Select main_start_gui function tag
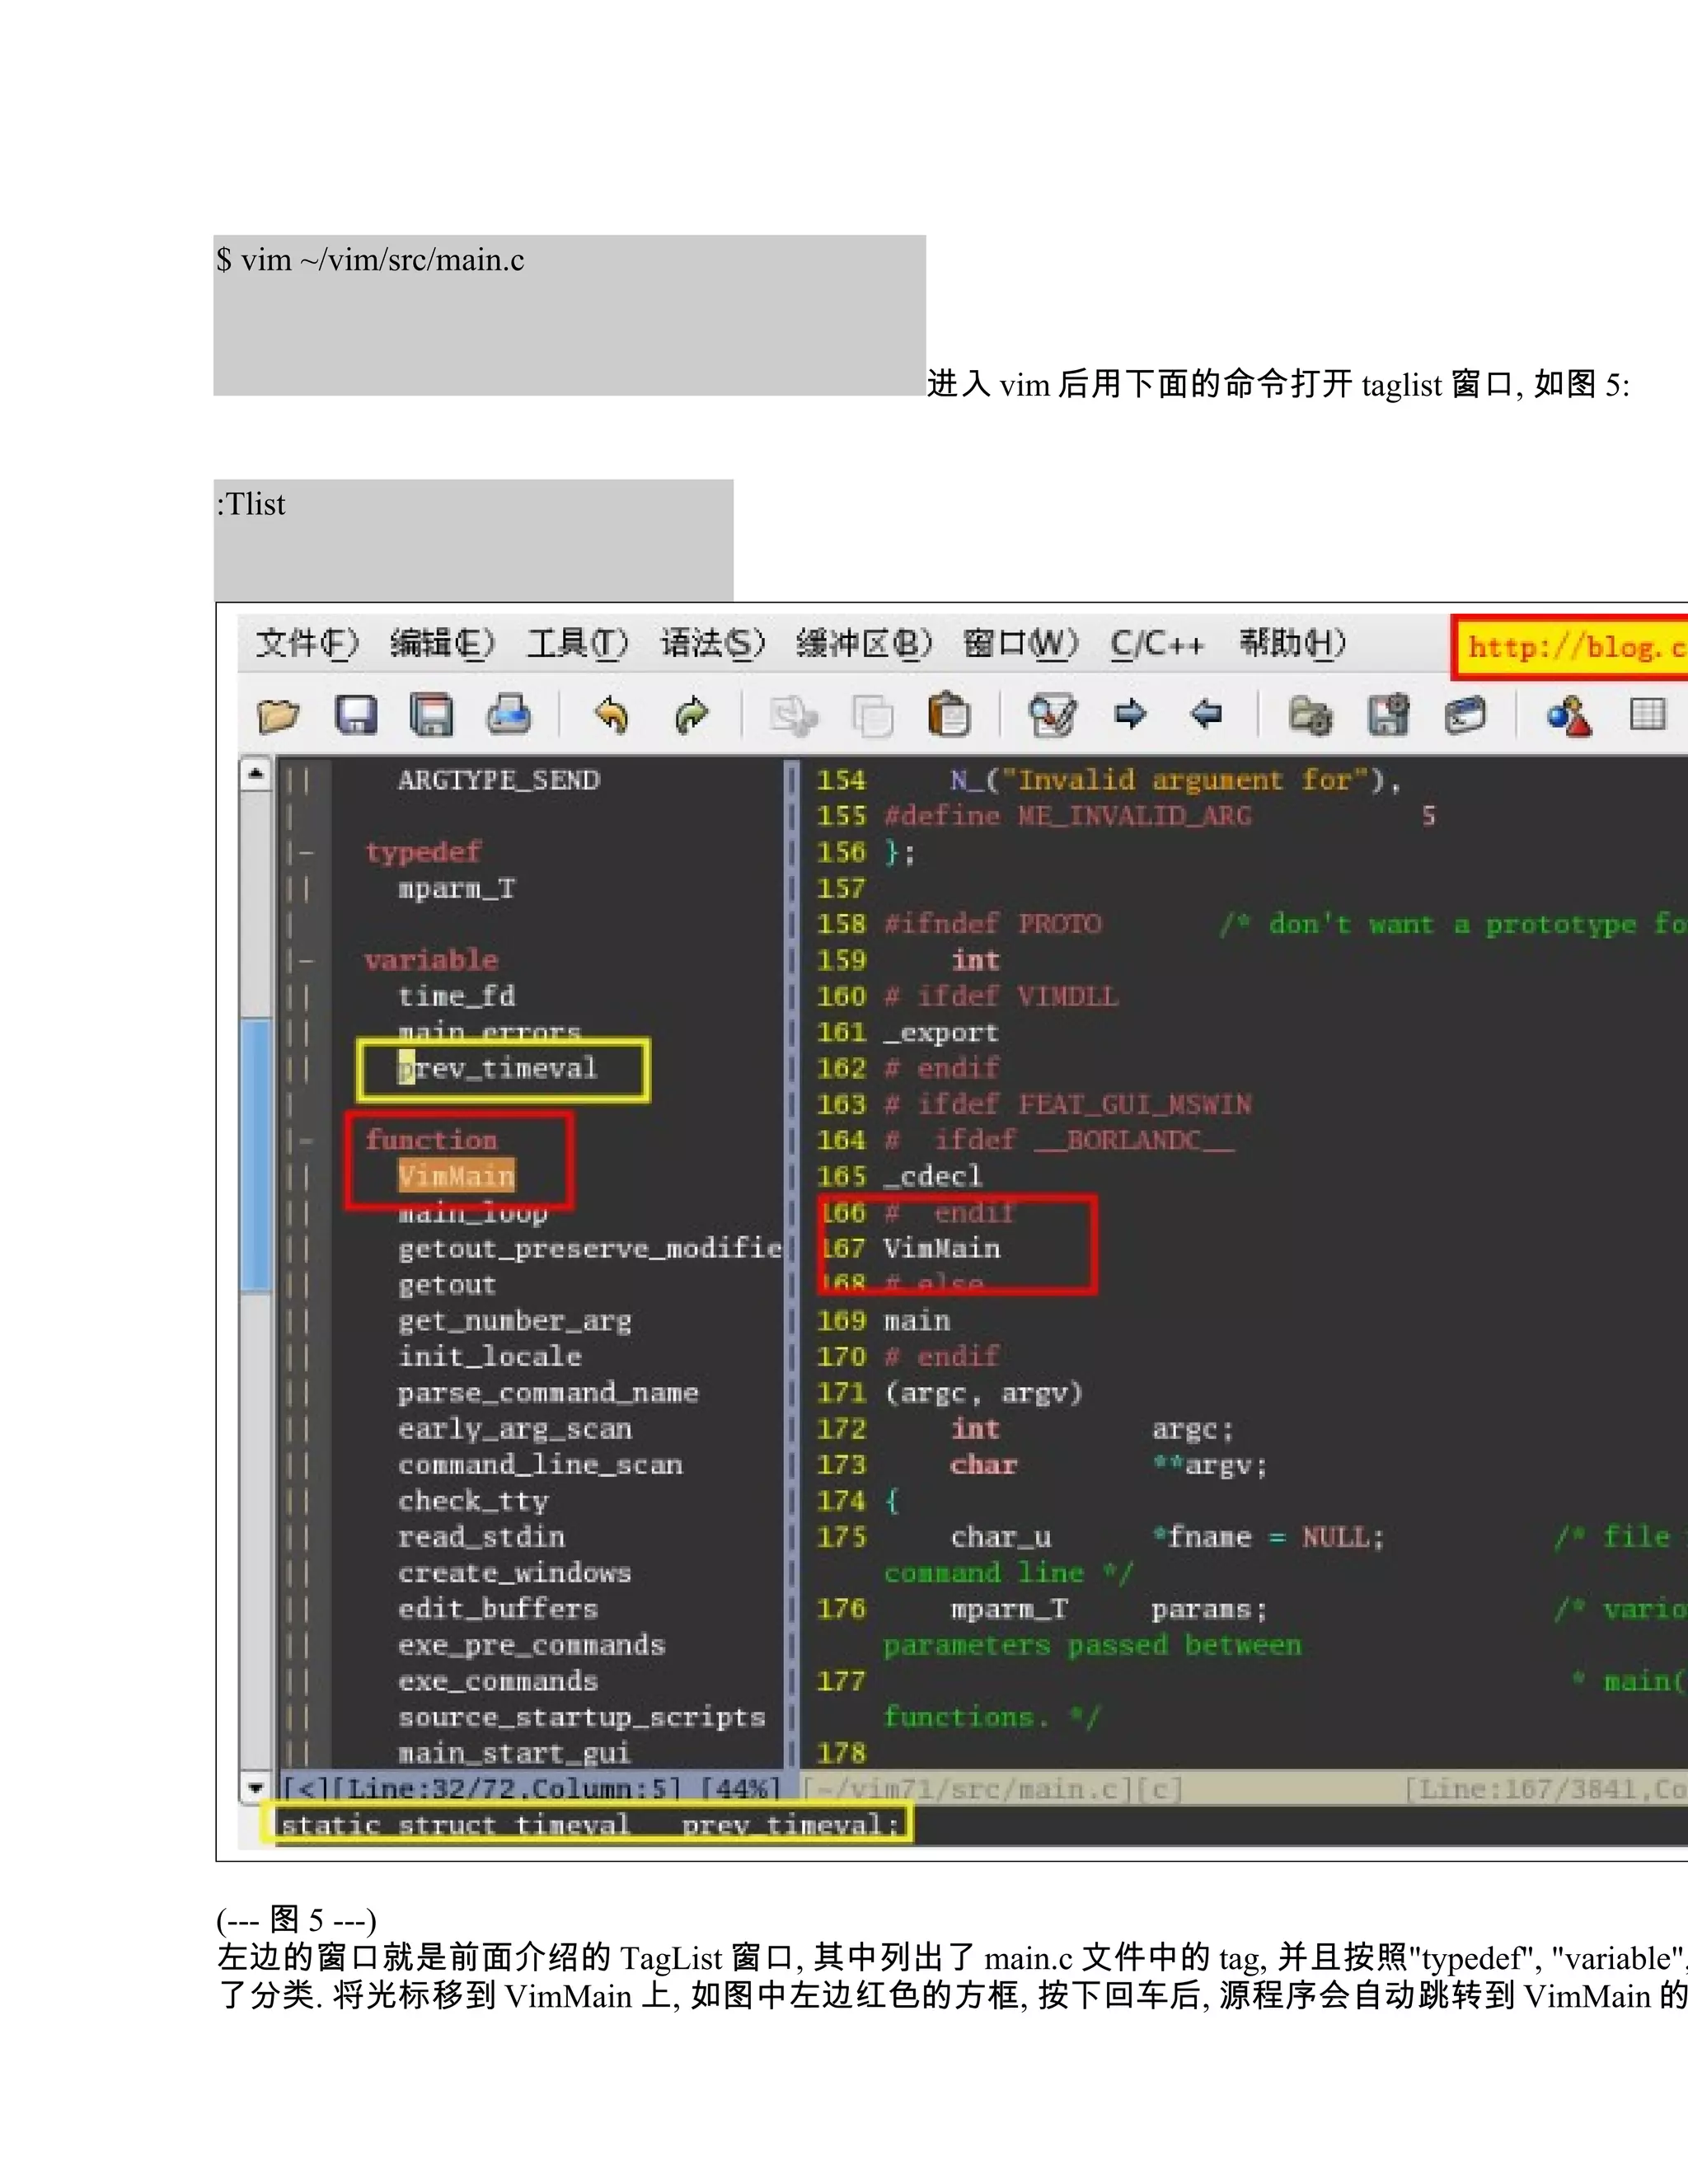Viewport: 1688px width, 2184px height. click(515, 1753)
